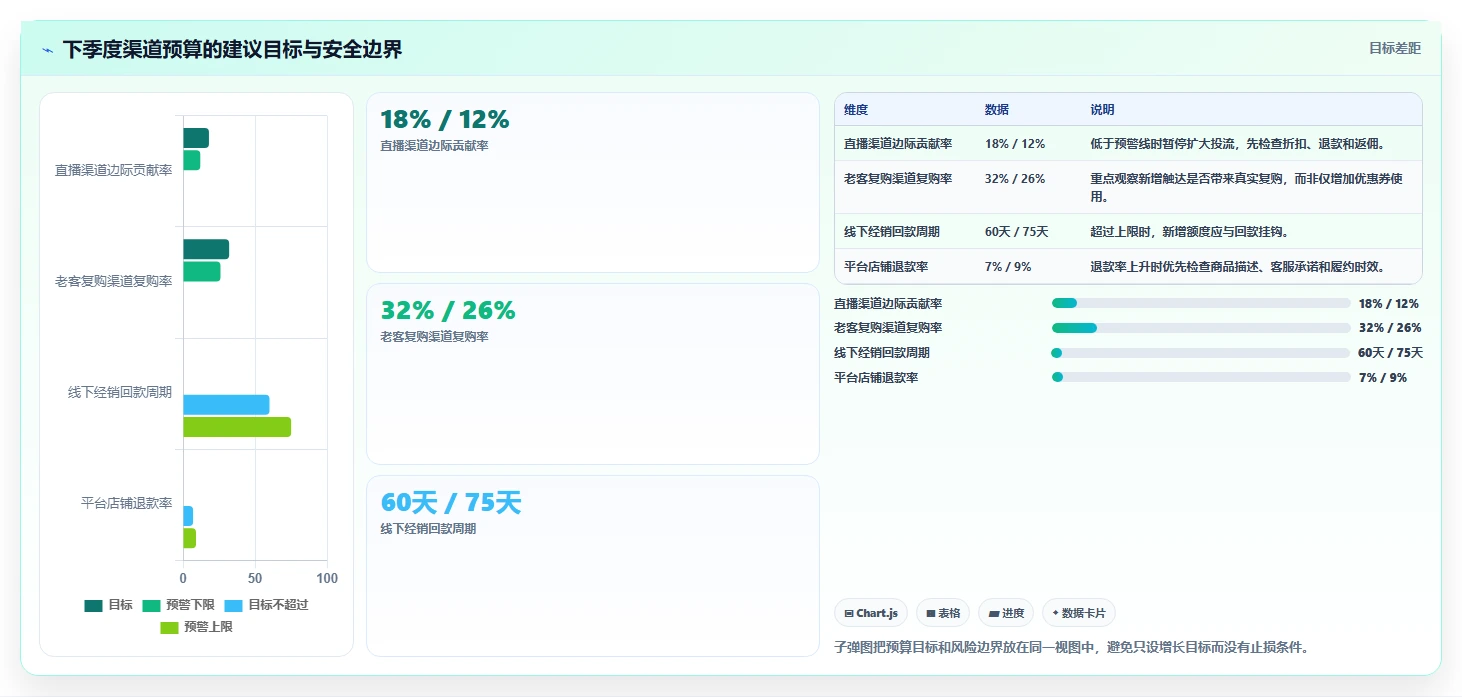
Task: Click the 目标差距 label in header
Action: [x=1394, y=48]
